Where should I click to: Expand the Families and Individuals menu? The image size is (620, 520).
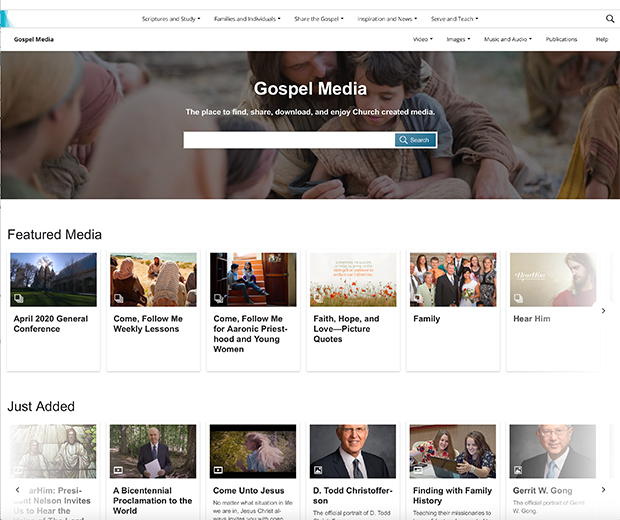pos(247,19)
